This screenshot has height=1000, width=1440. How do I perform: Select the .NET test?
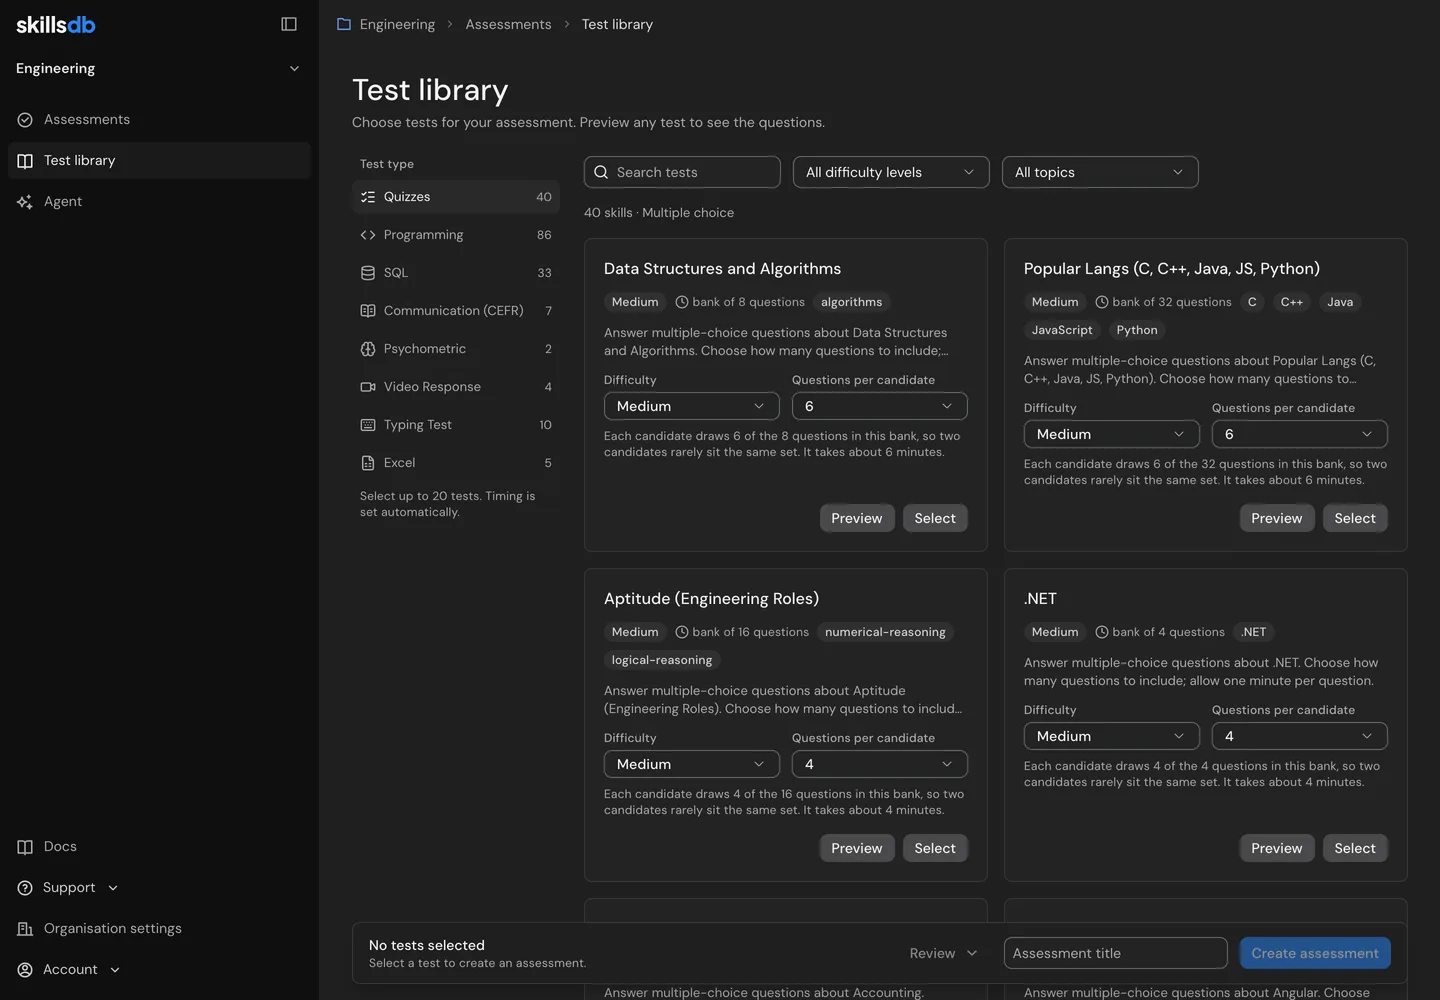[1355, 848]
